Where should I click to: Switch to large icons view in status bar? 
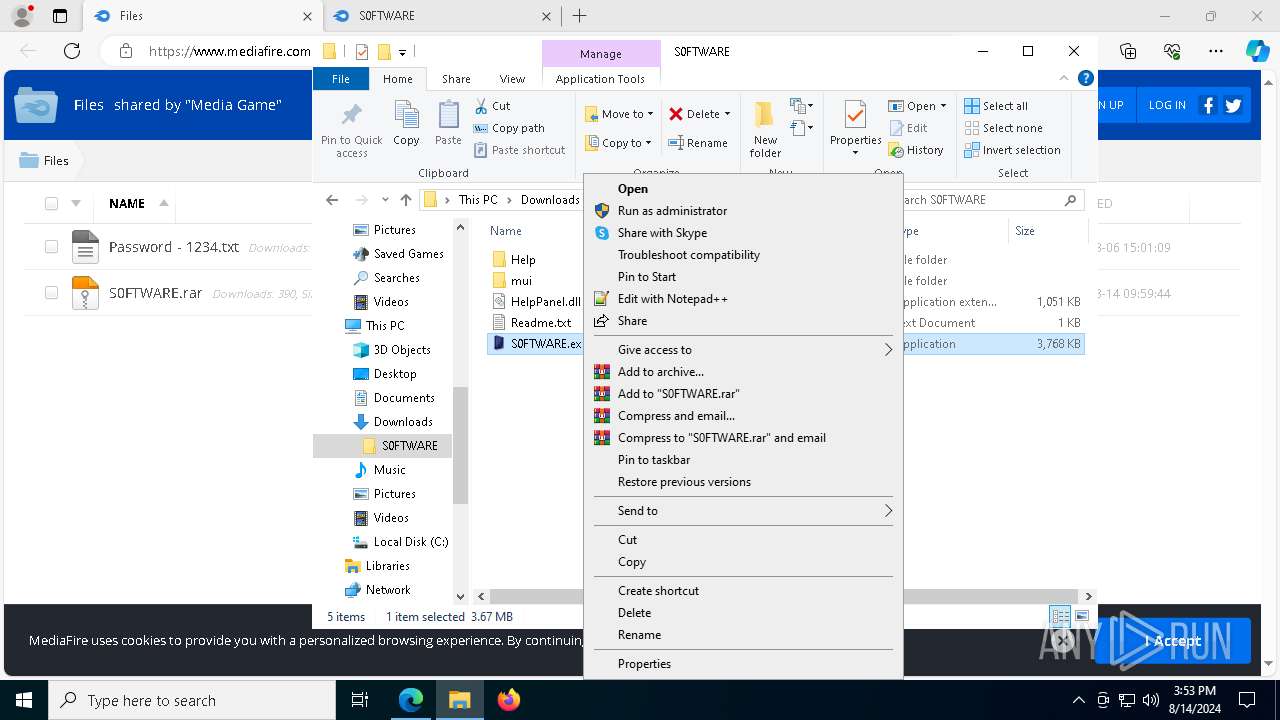point(1081,616)
